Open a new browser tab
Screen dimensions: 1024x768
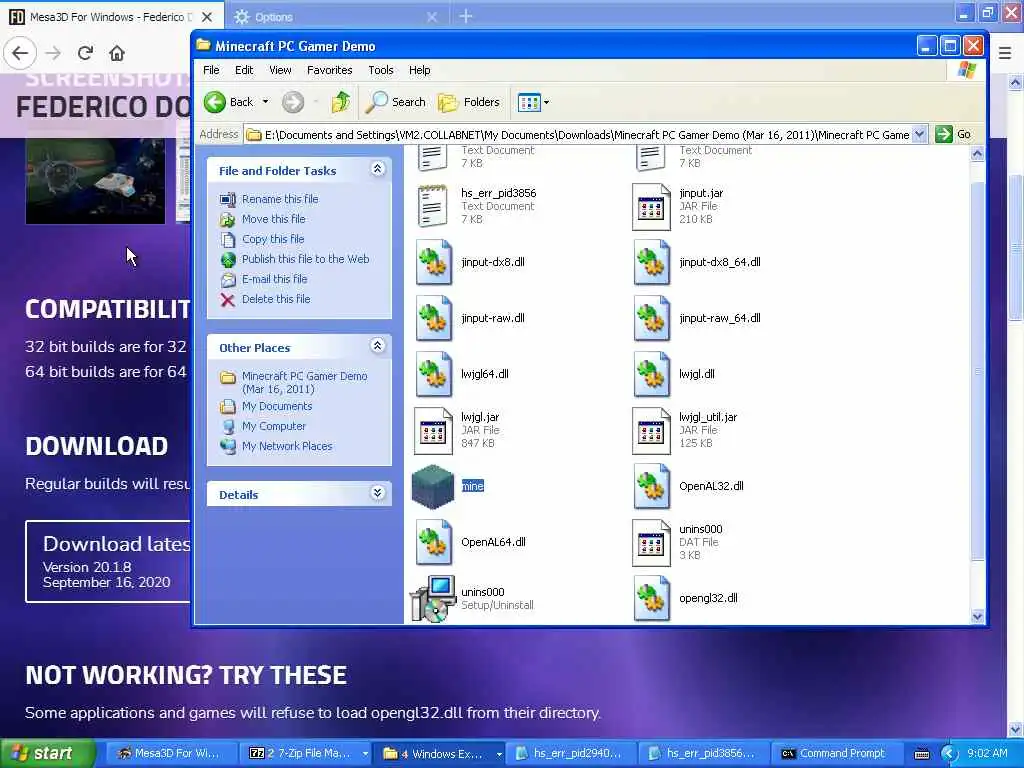click(x=466, y=16)
